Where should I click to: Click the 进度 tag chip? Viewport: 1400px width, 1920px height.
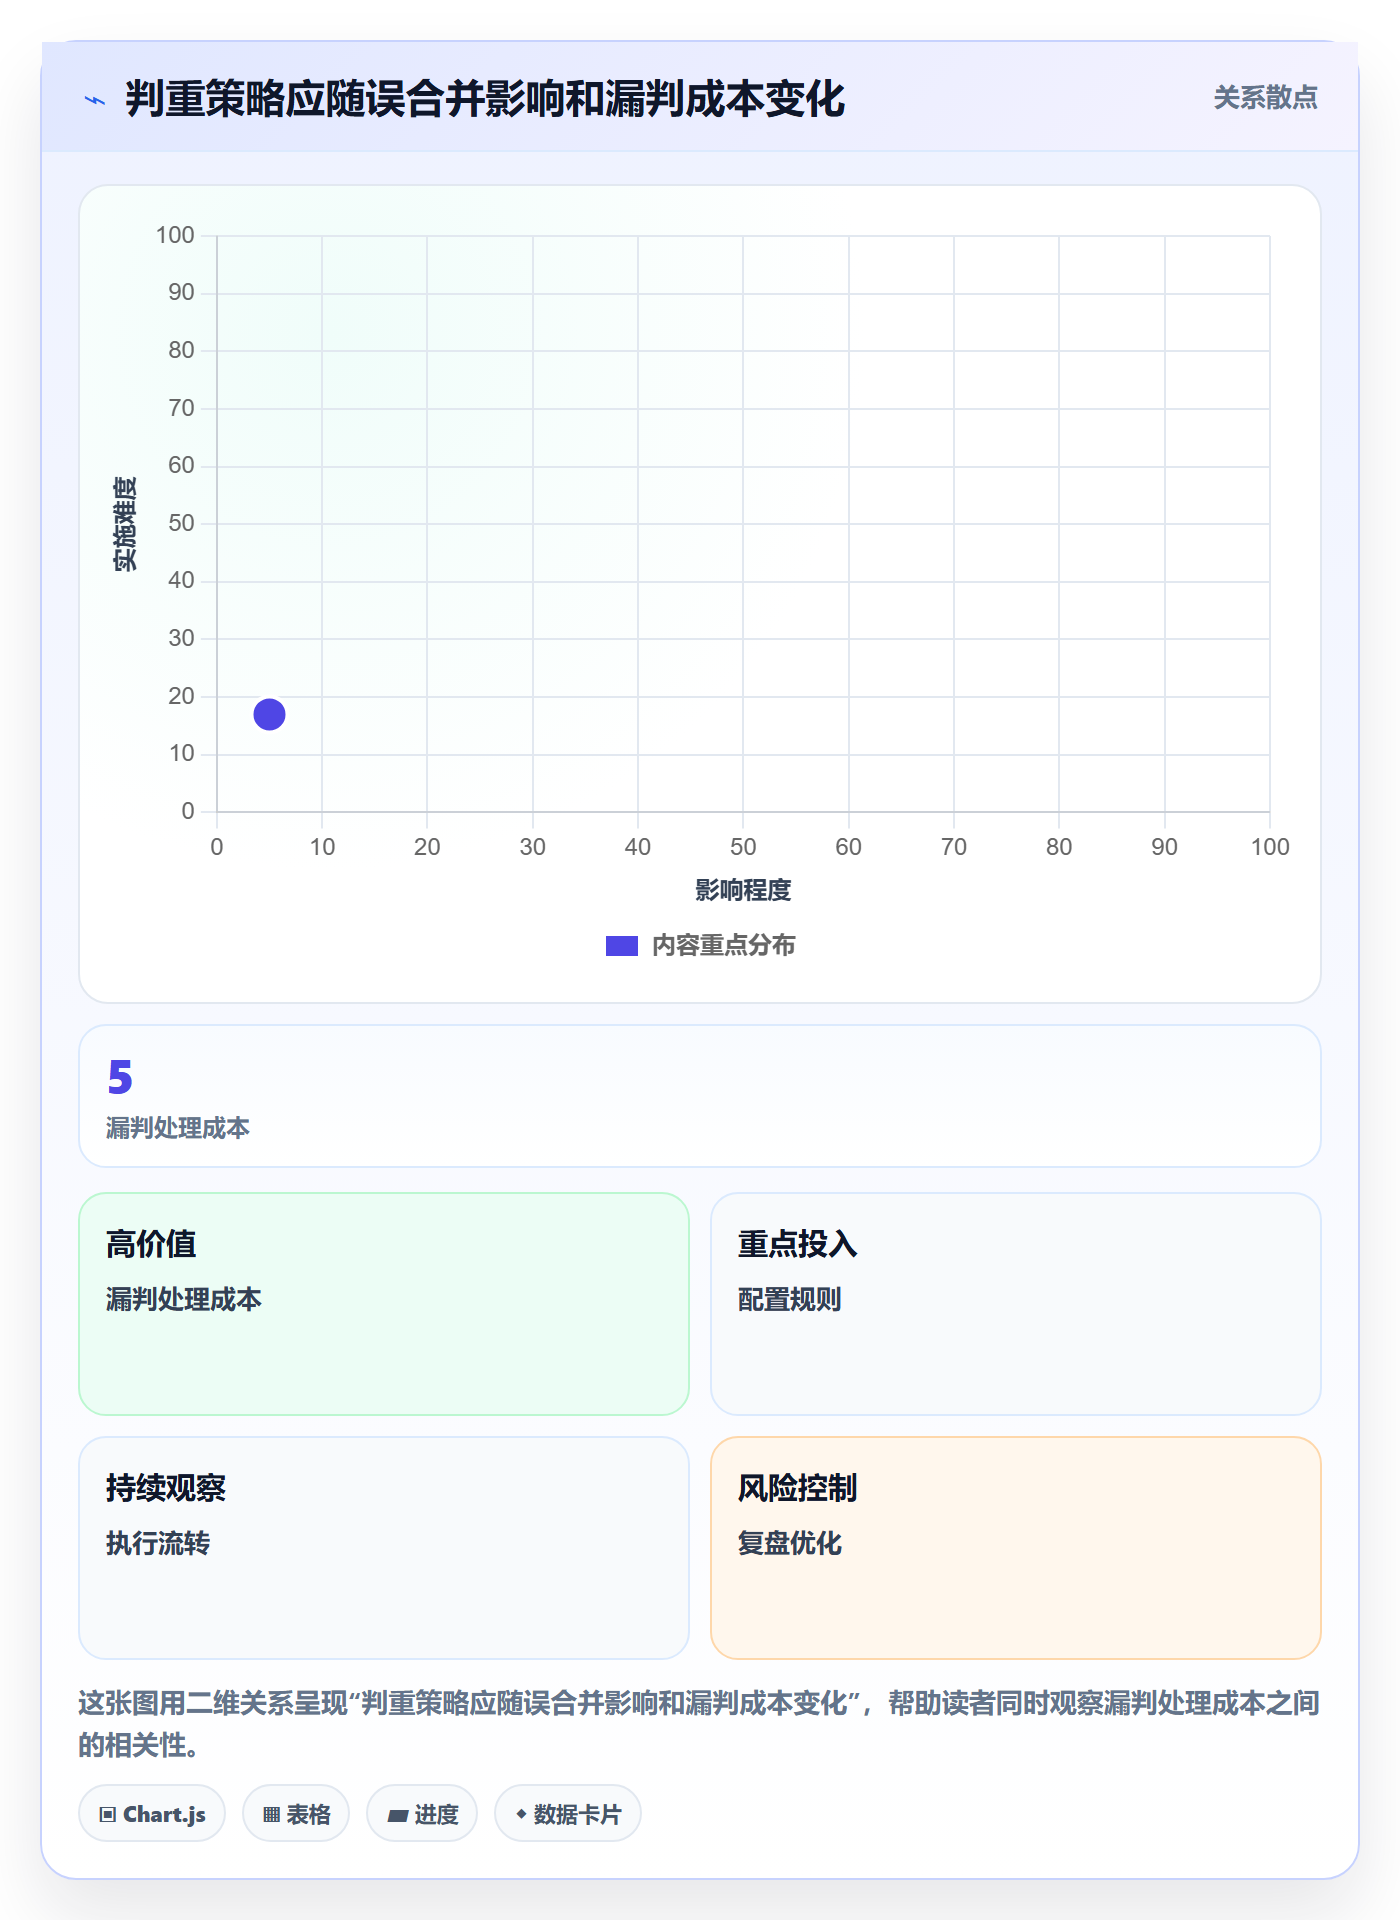coord(422,1813)
